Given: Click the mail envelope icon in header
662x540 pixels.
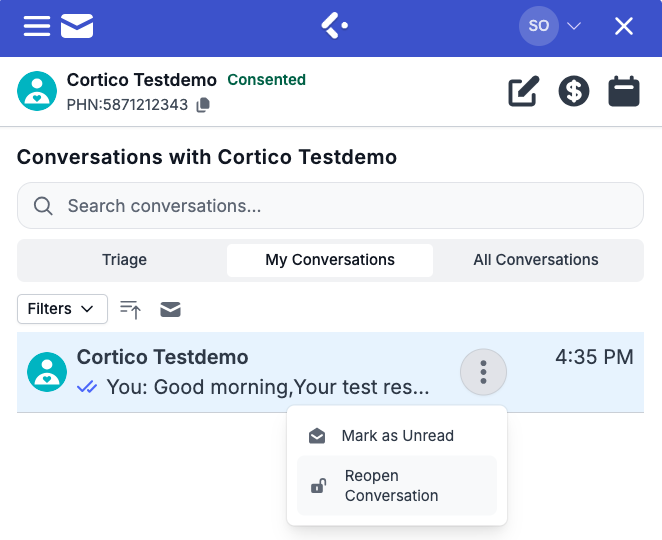Looking at the screenshot, I should [77, 26].
